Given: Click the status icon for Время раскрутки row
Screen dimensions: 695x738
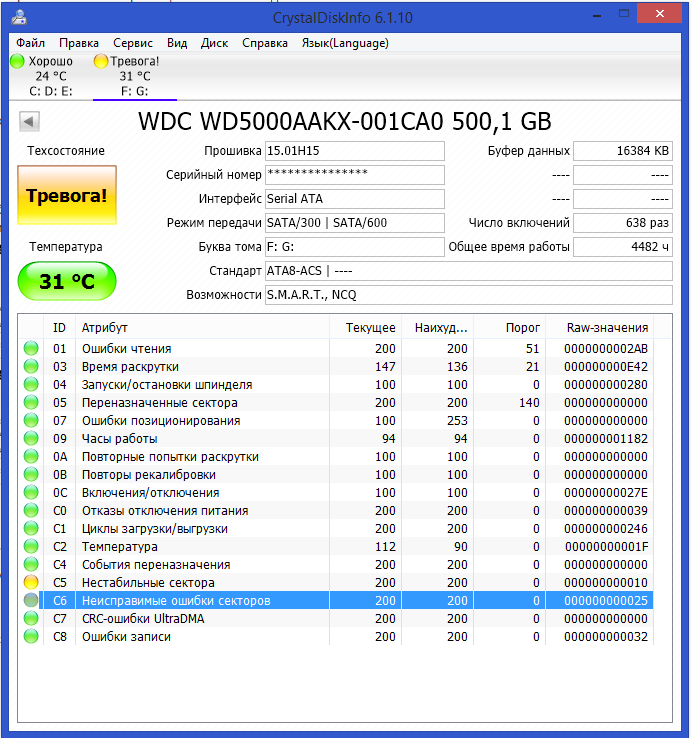Looking at the screenshot, I should pos(31,366).
